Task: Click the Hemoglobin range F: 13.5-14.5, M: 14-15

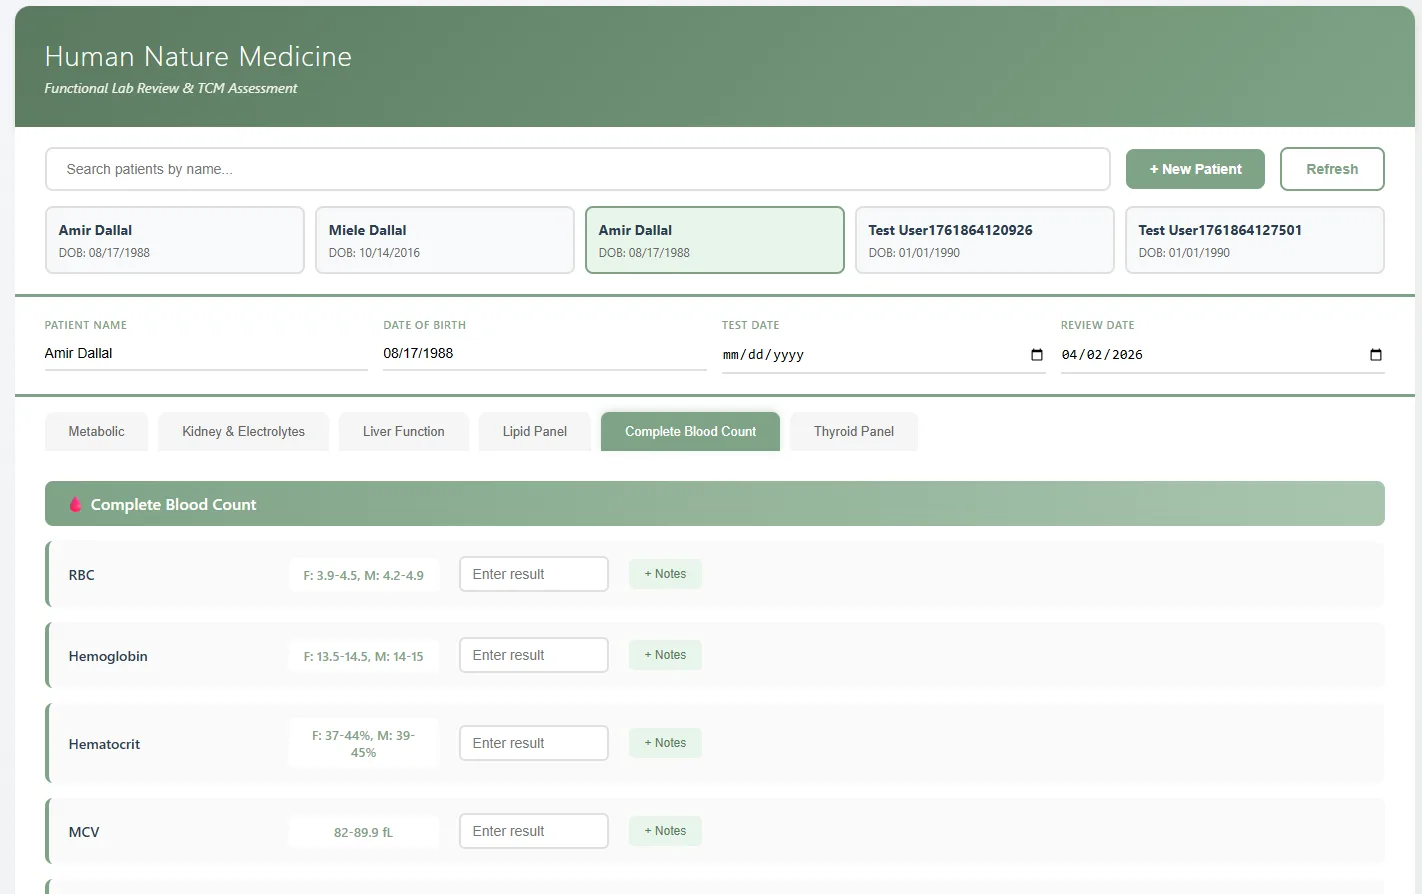Action: click(364, 656)
